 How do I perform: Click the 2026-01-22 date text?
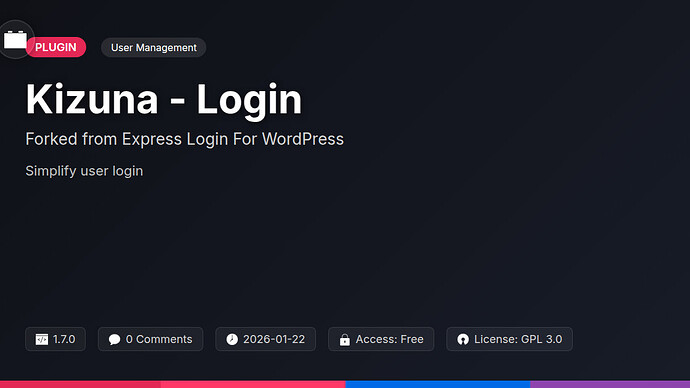274,339
